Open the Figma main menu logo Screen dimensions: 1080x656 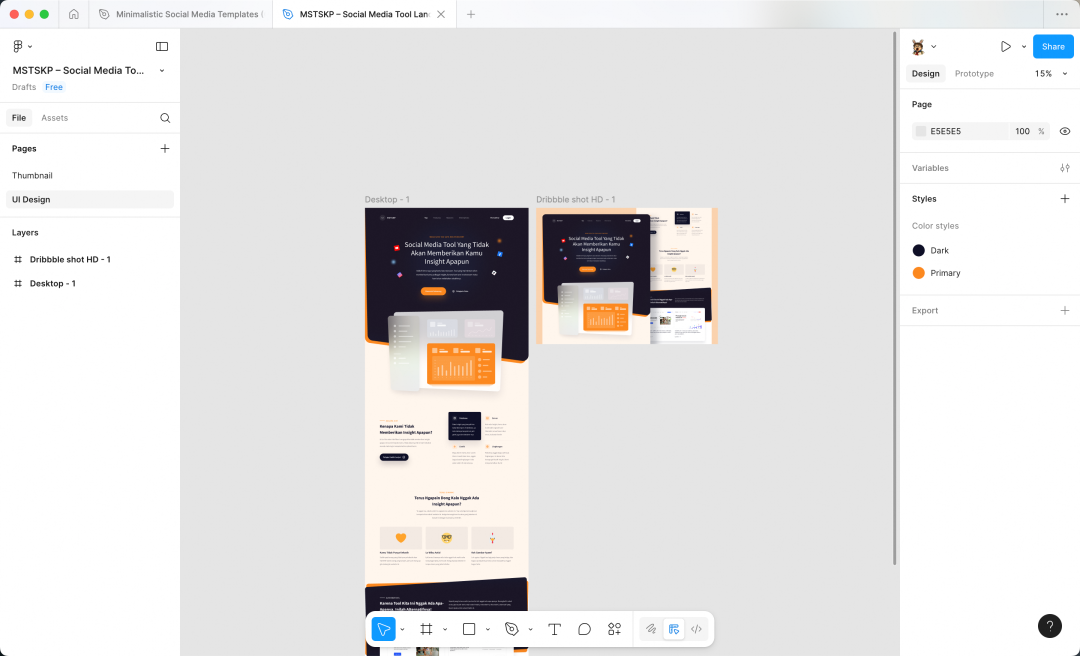(x=18, y=46)
